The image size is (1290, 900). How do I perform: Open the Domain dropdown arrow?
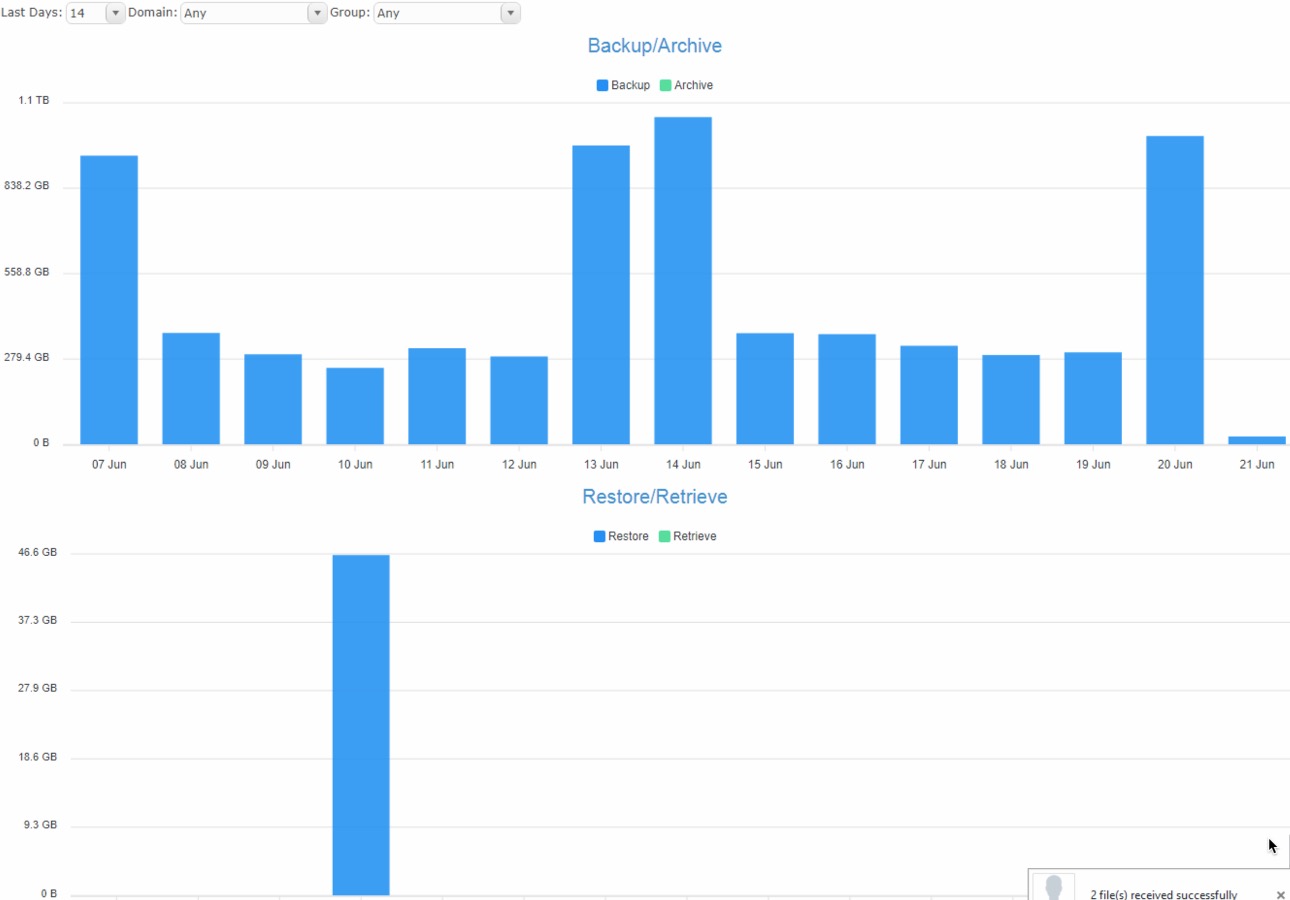pos(317,13)
